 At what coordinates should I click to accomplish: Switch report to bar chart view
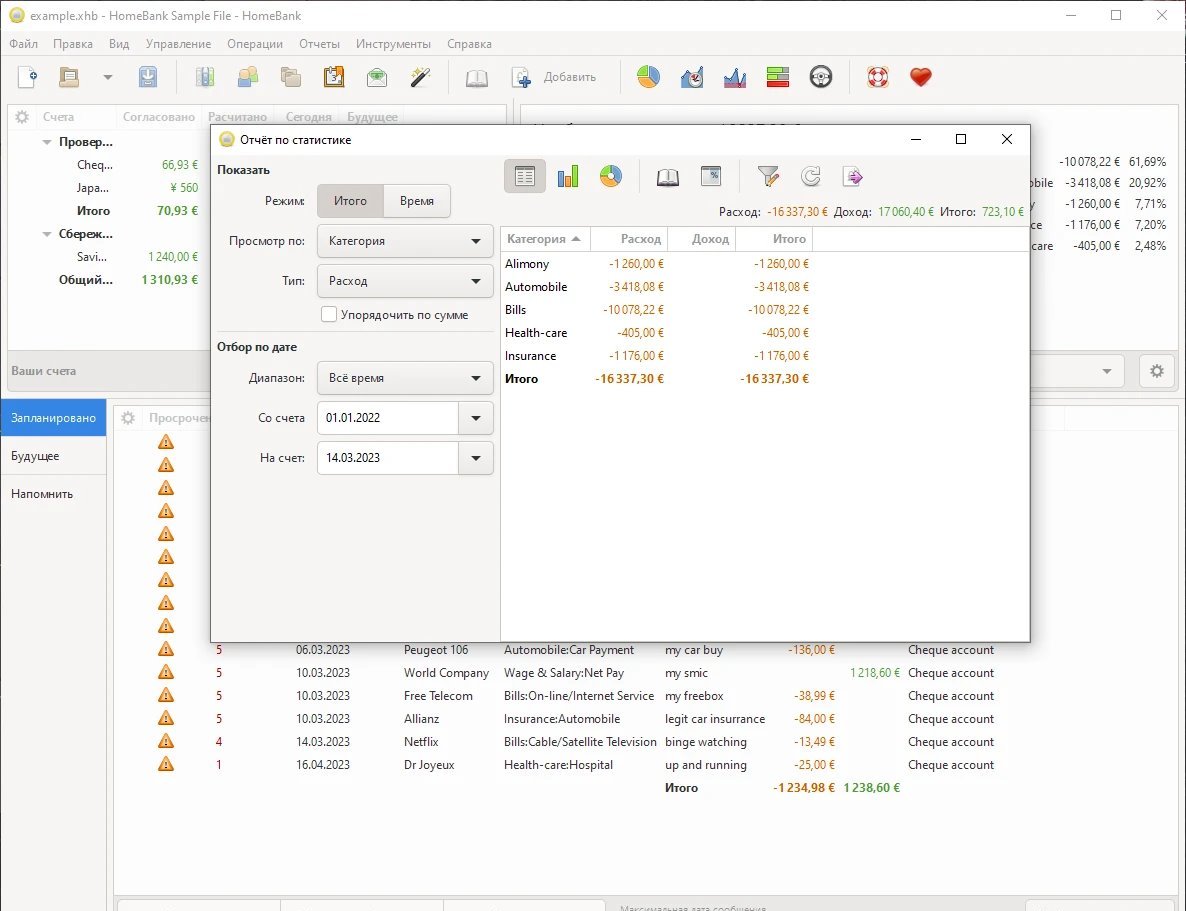click(x=568, y=177)
